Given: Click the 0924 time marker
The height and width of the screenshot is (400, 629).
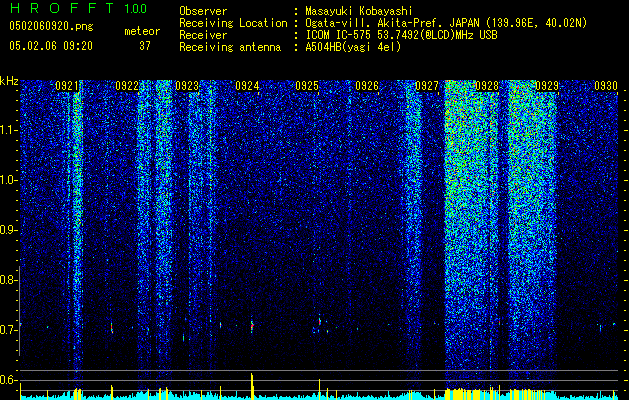Looking at the screenshot, I should (247, 86).
